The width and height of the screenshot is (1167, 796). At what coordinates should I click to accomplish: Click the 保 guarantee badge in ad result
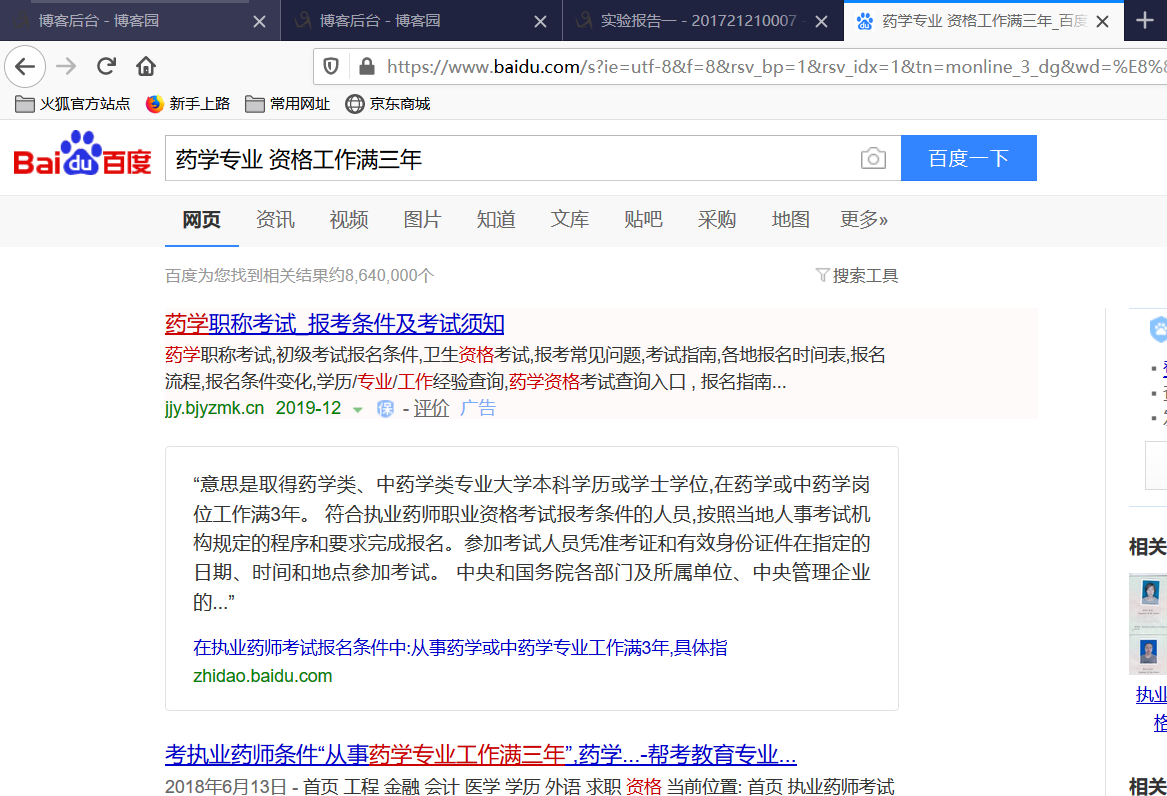[385, 408]
